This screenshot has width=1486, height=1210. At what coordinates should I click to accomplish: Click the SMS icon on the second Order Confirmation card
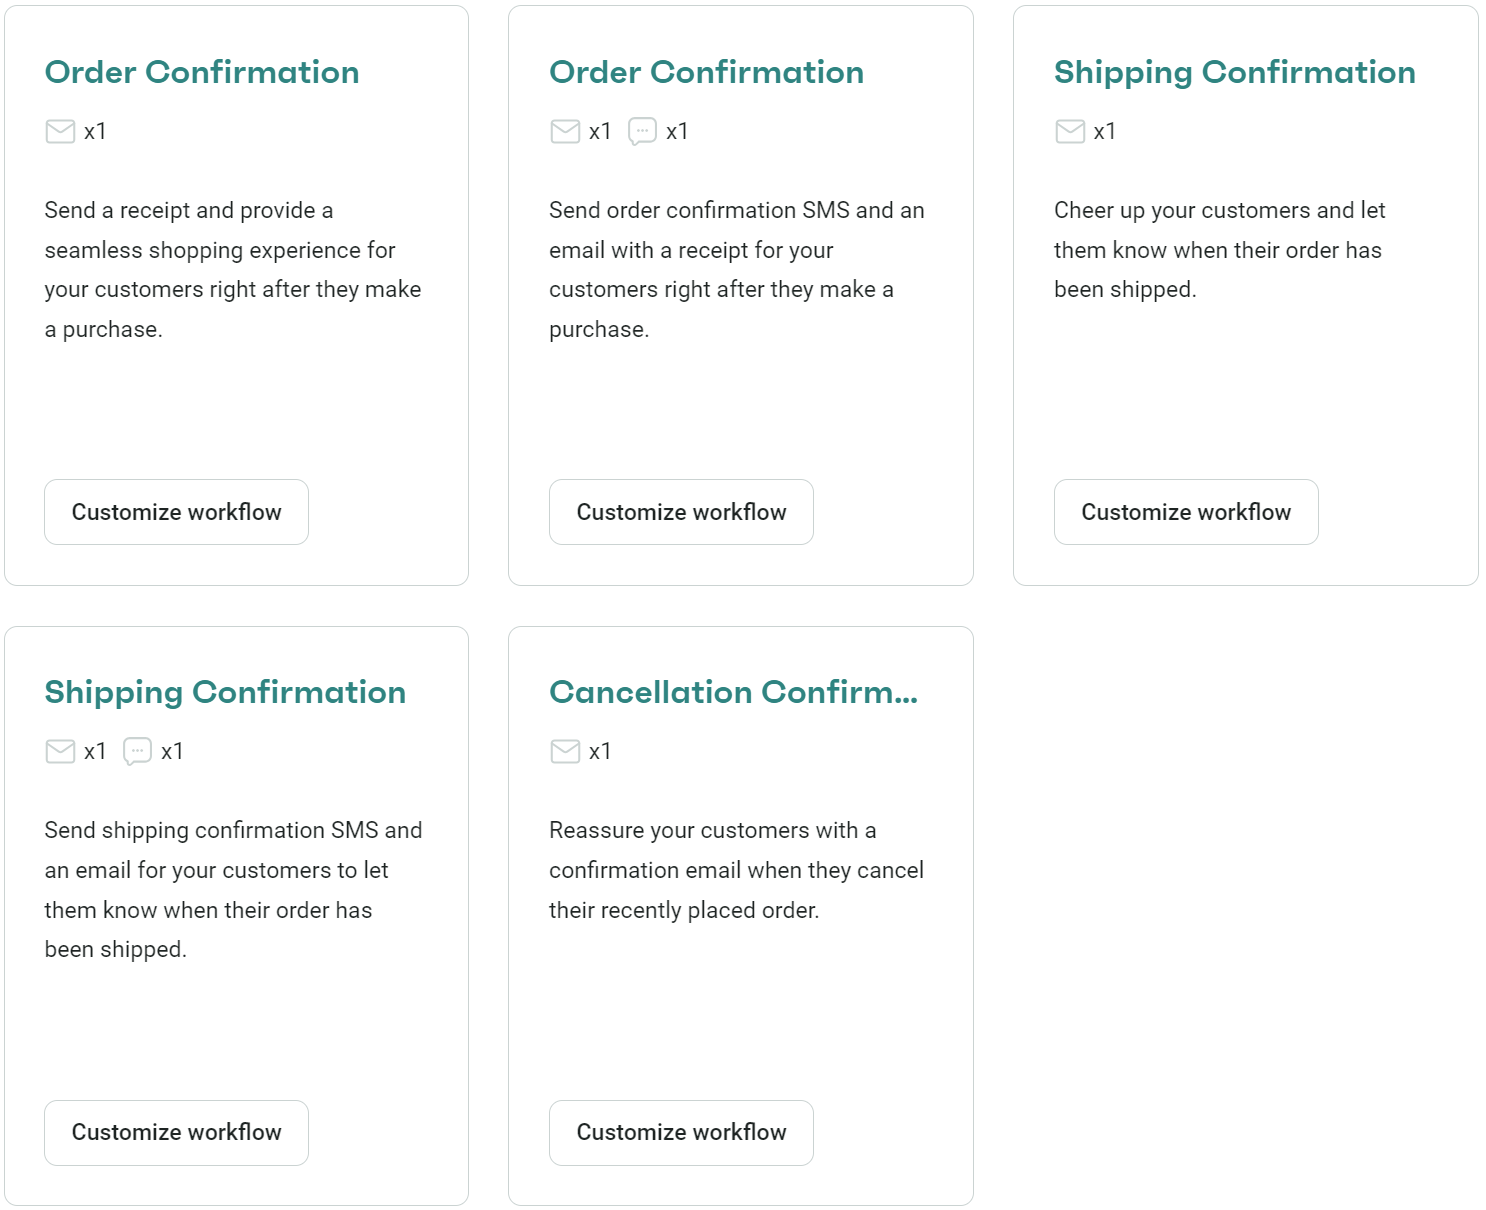(x=641, y=131)
